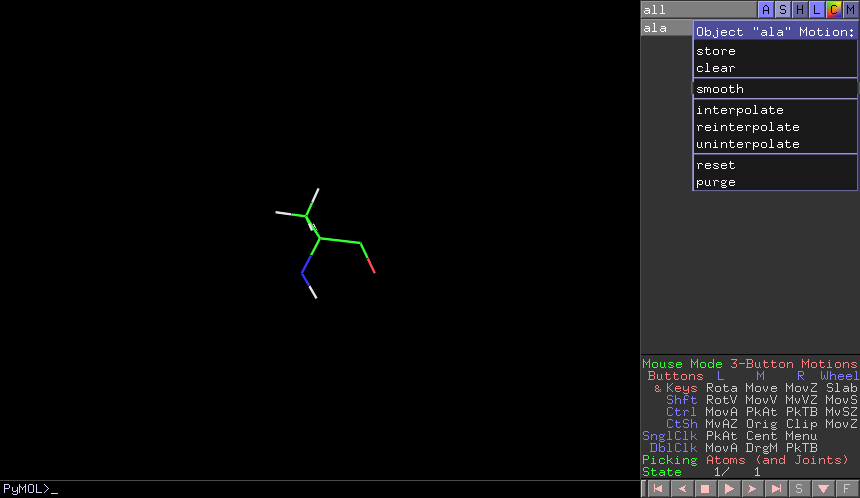Toggle fullscreen with the F button
This screenshot has width=860, height=498.
tap(846, 489)
